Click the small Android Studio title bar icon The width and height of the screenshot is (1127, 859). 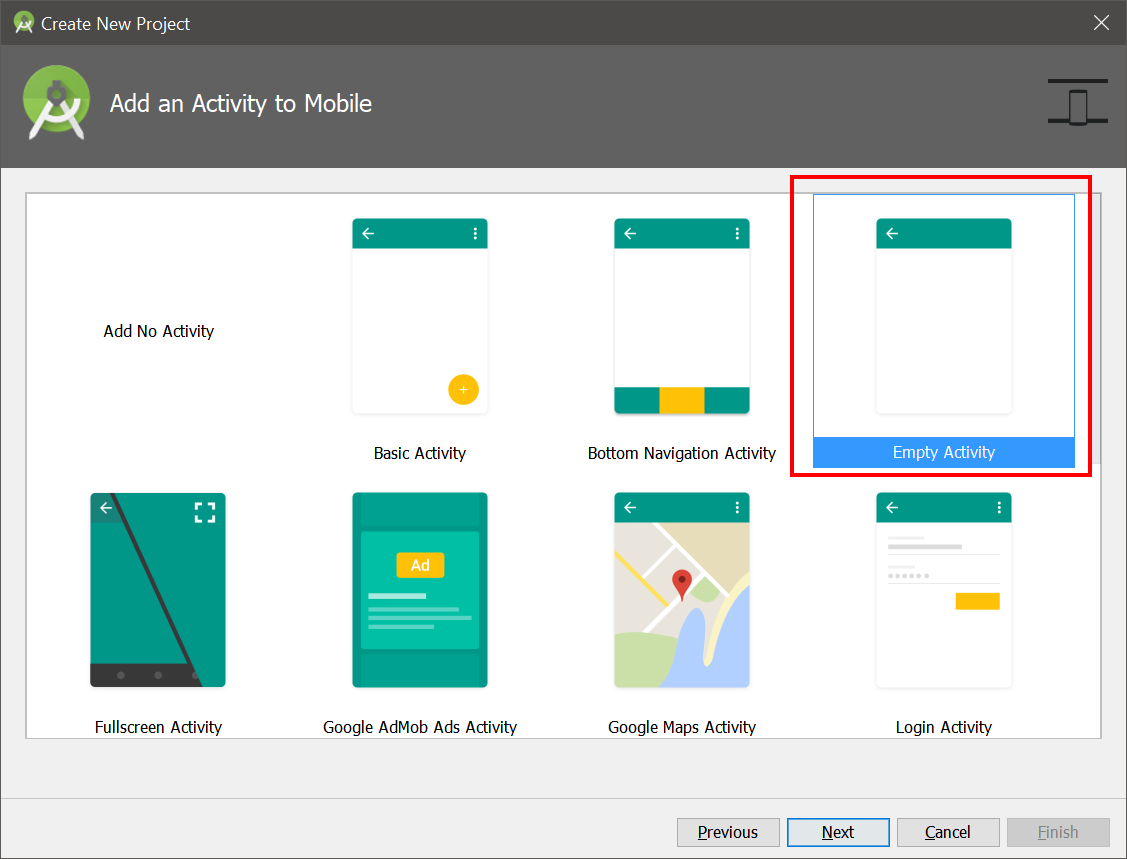pyautogui.click(x=24, y=22)
